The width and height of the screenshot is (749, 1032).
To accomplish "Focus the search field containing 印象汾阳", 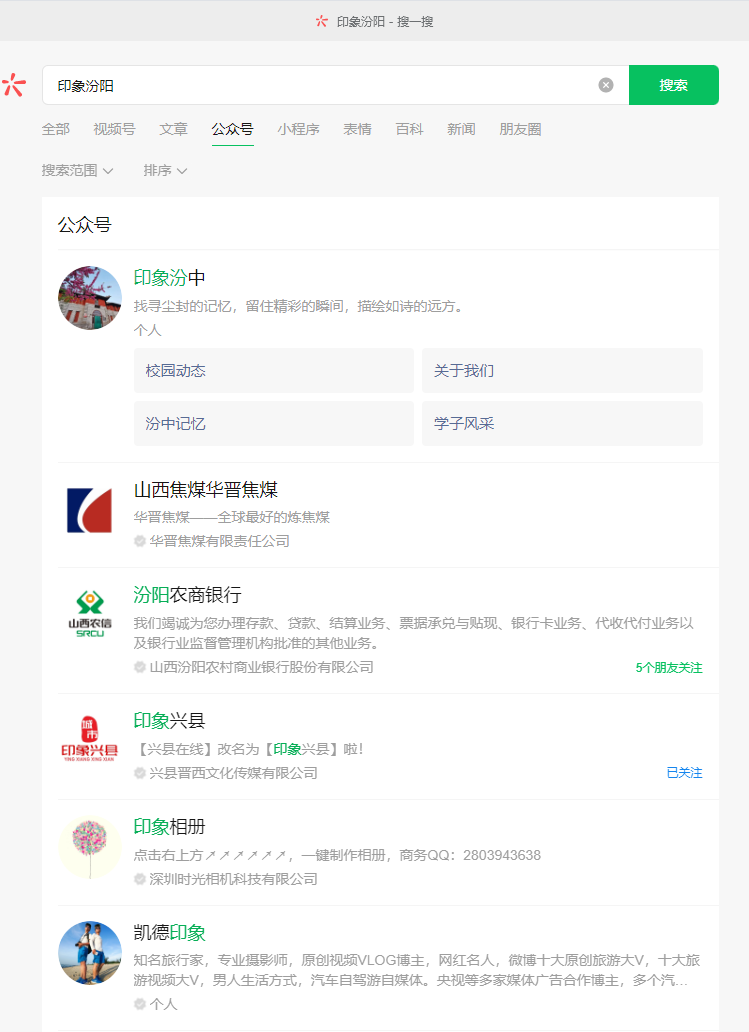I will click(x=336, y=85).
